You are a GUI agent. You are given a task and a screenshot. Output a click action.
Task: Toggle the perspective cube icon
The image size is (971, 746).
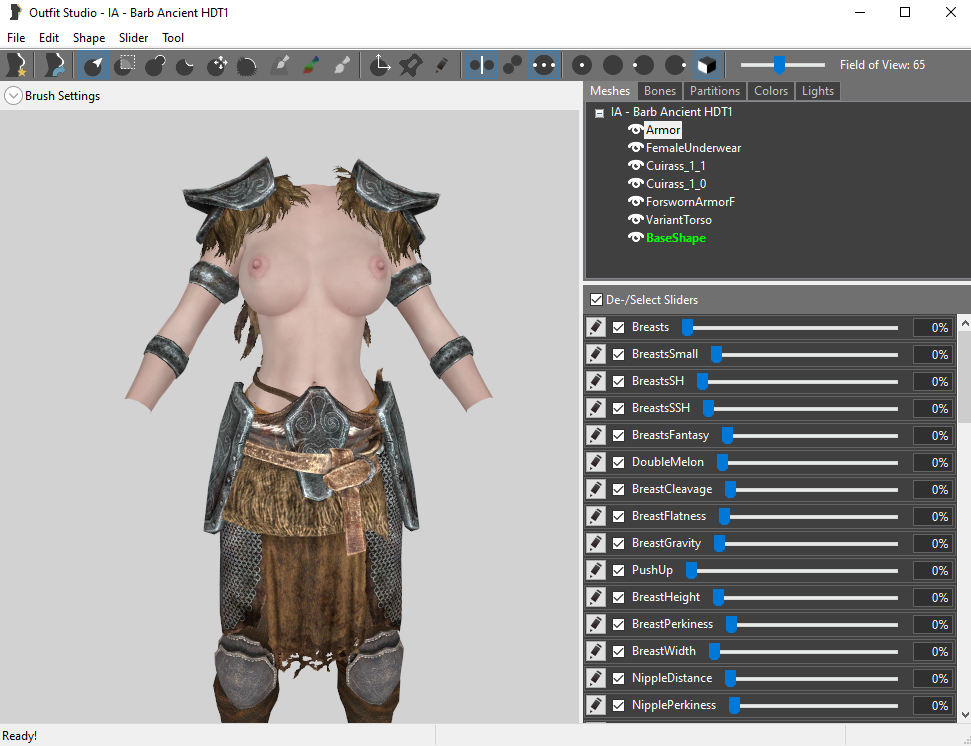coord(707,65)
